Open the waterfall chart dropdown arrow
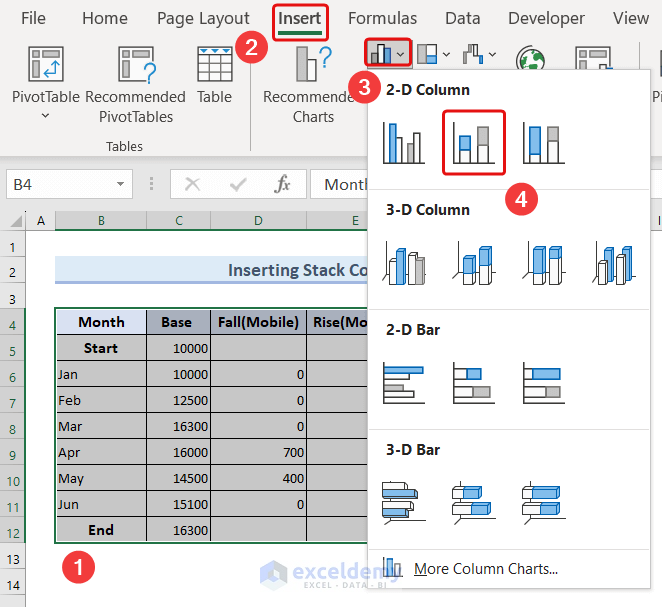 [x=492, y=54]
